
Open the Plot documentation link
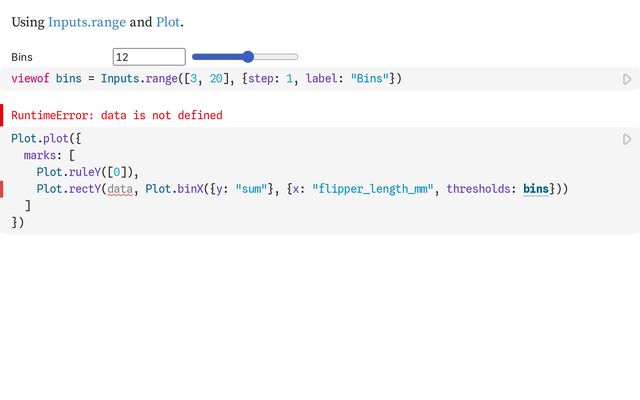click(168, 21)
